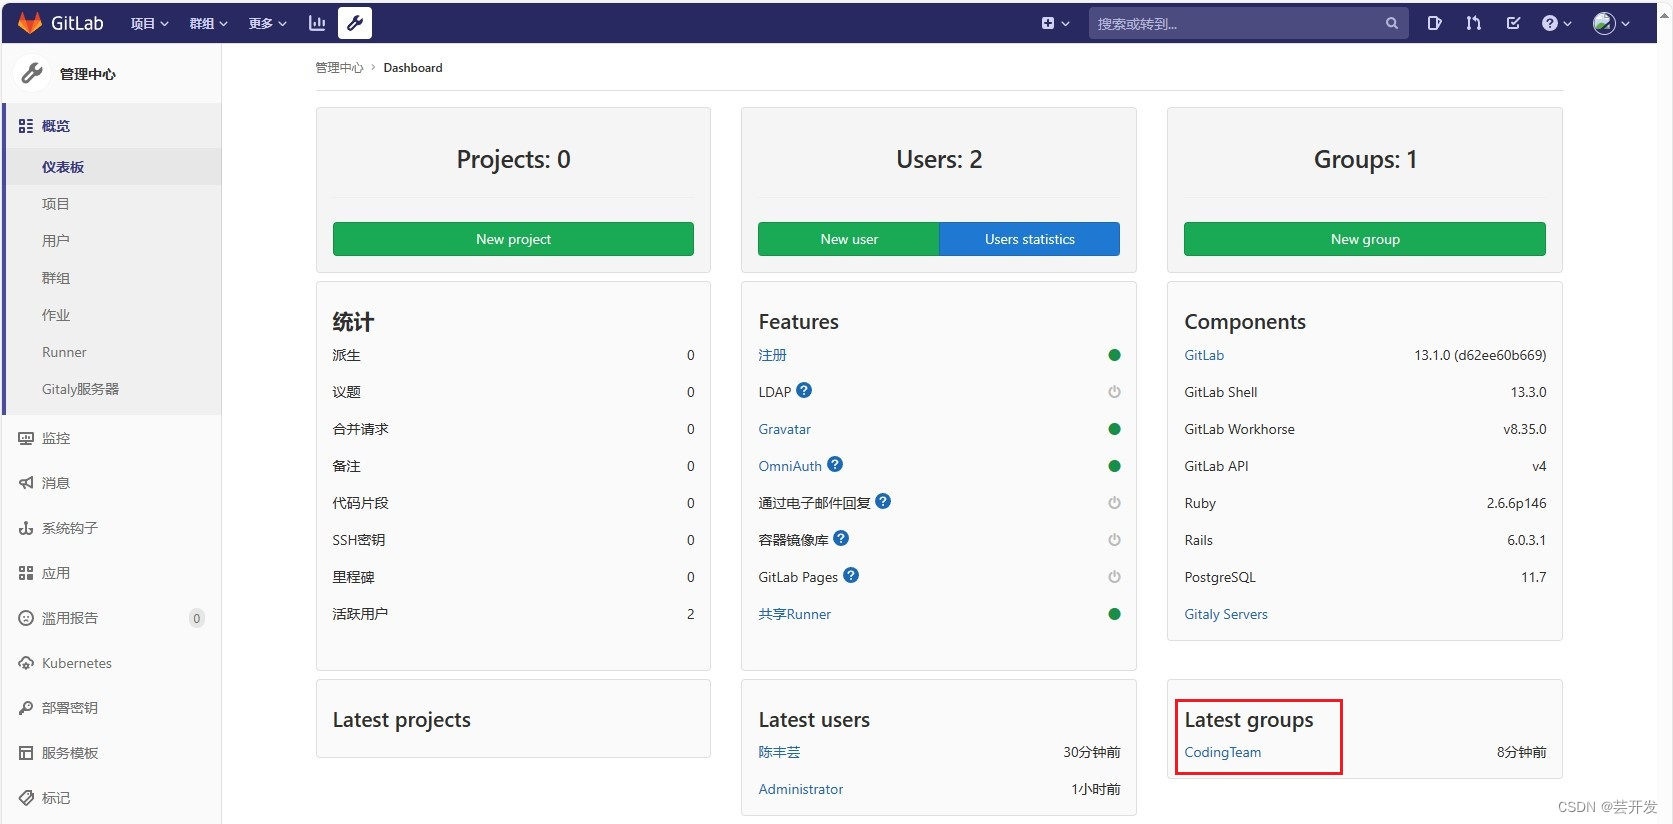Click the New project button

click(513, 239)
